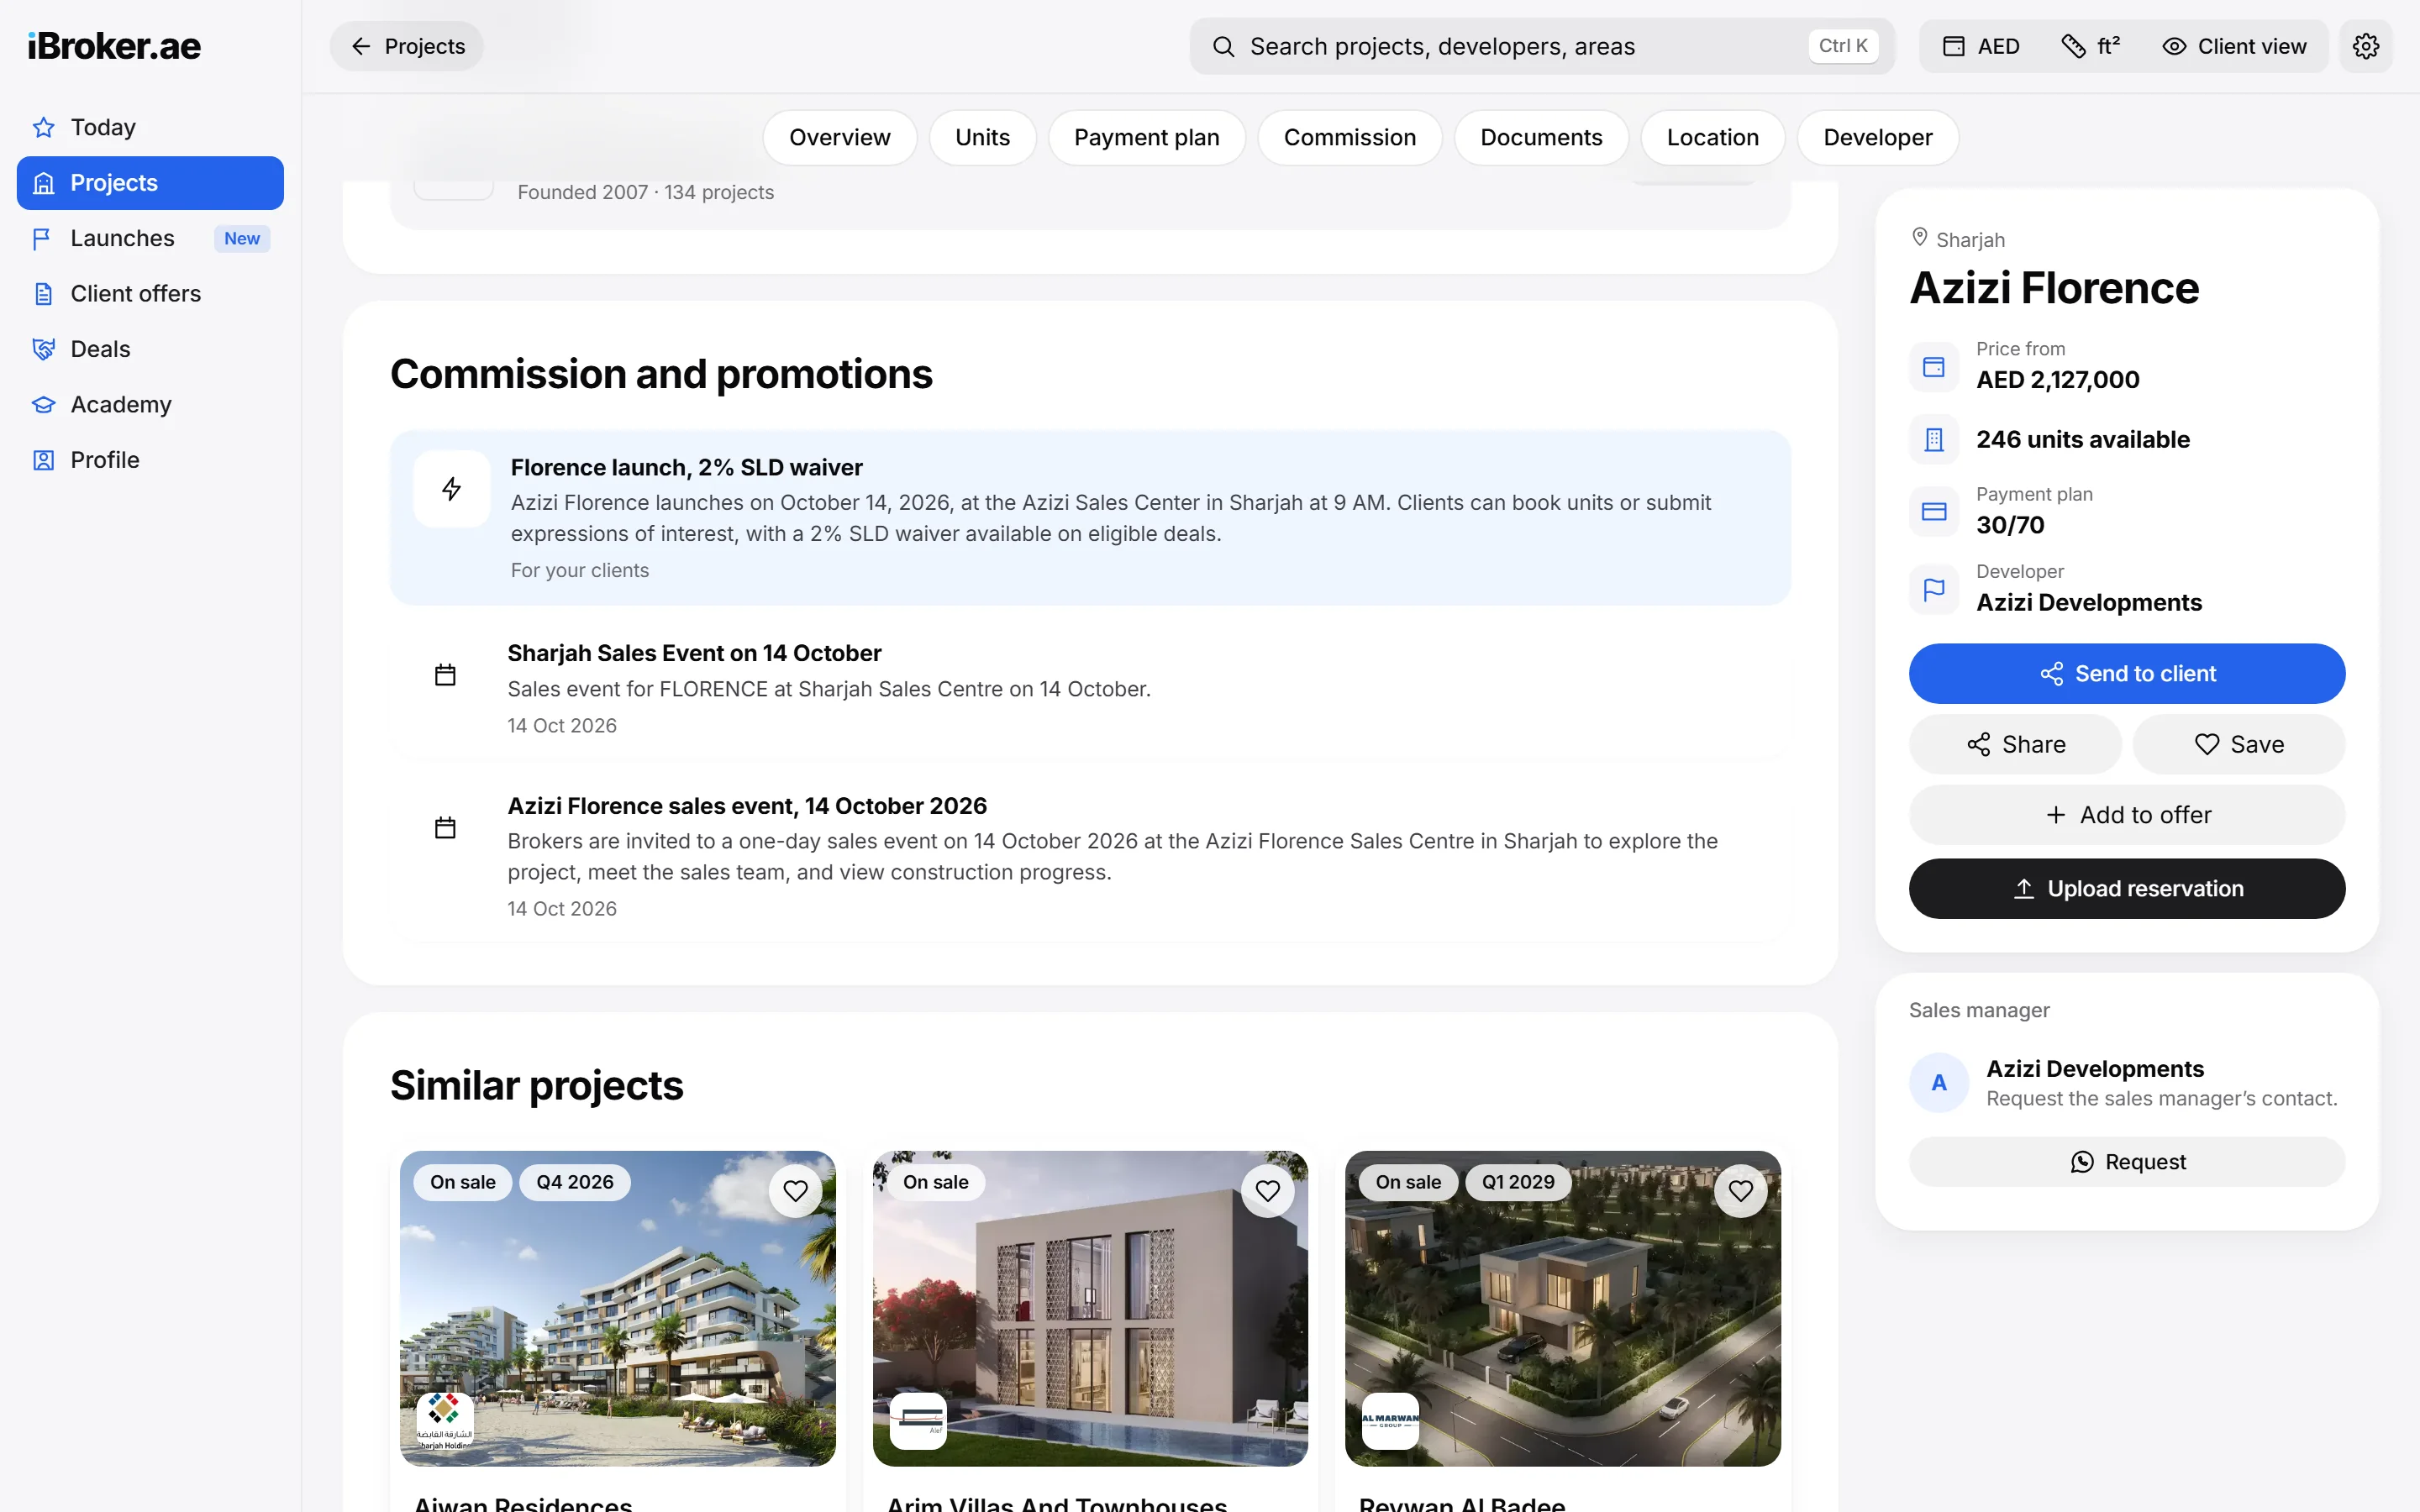
Task: Open the settings gear icon
Action: [2365, 46]
